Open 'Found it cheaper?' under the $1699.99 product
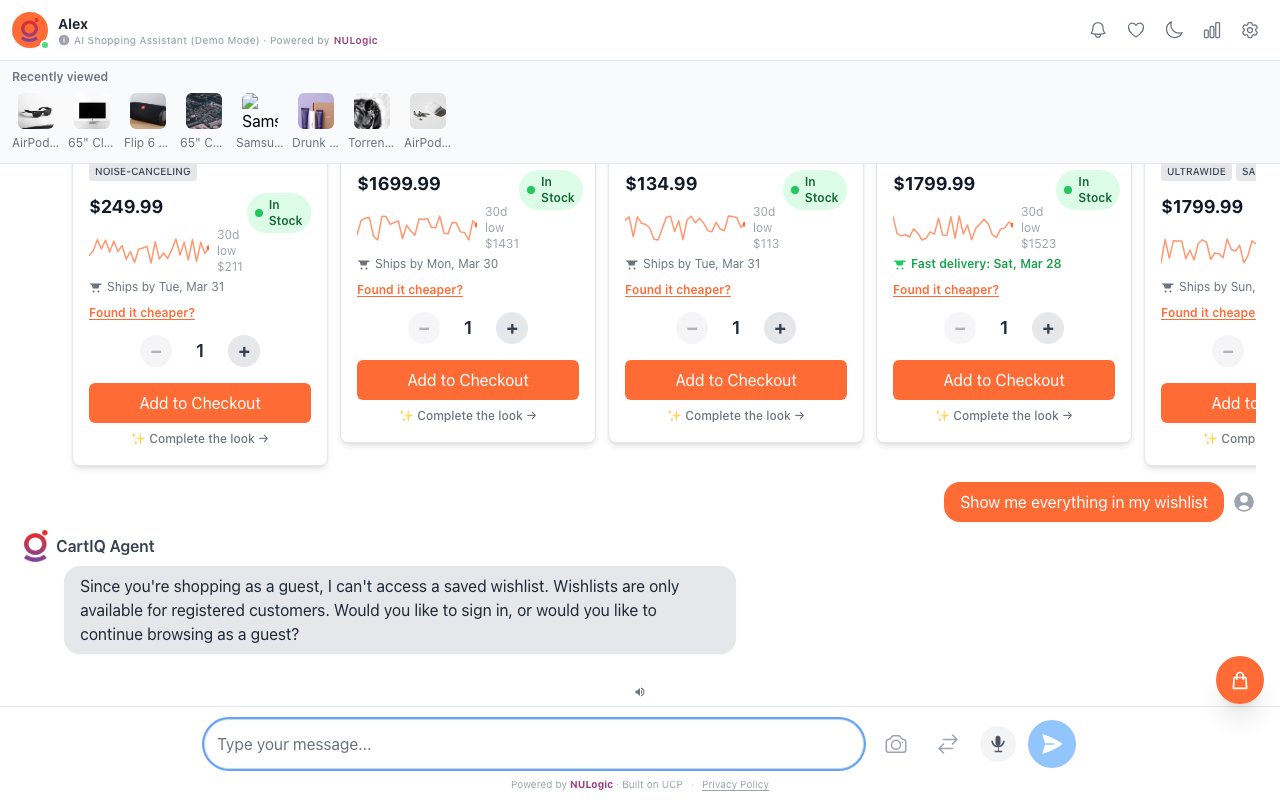 coord(410,290)
